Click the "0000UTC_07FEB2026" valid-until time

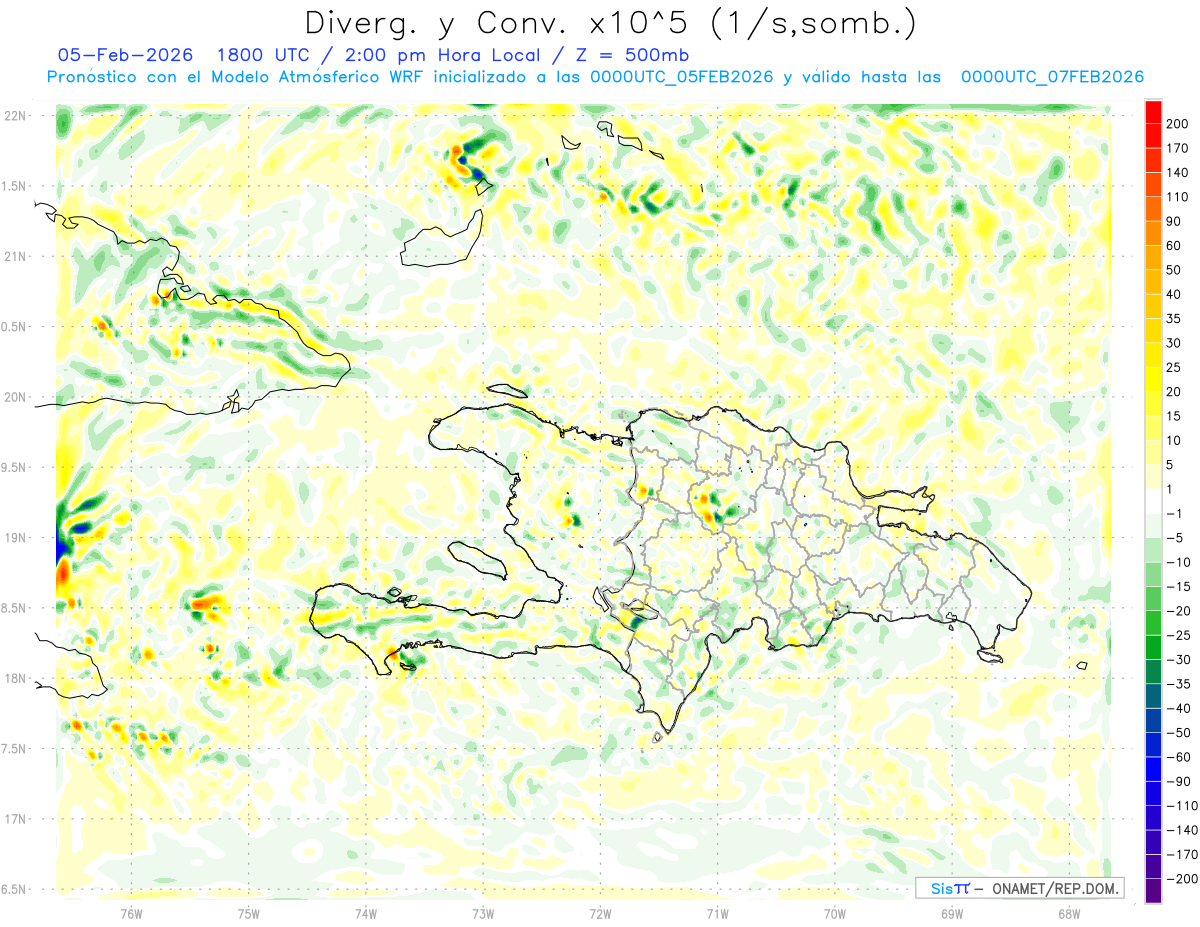[1053, 77]
